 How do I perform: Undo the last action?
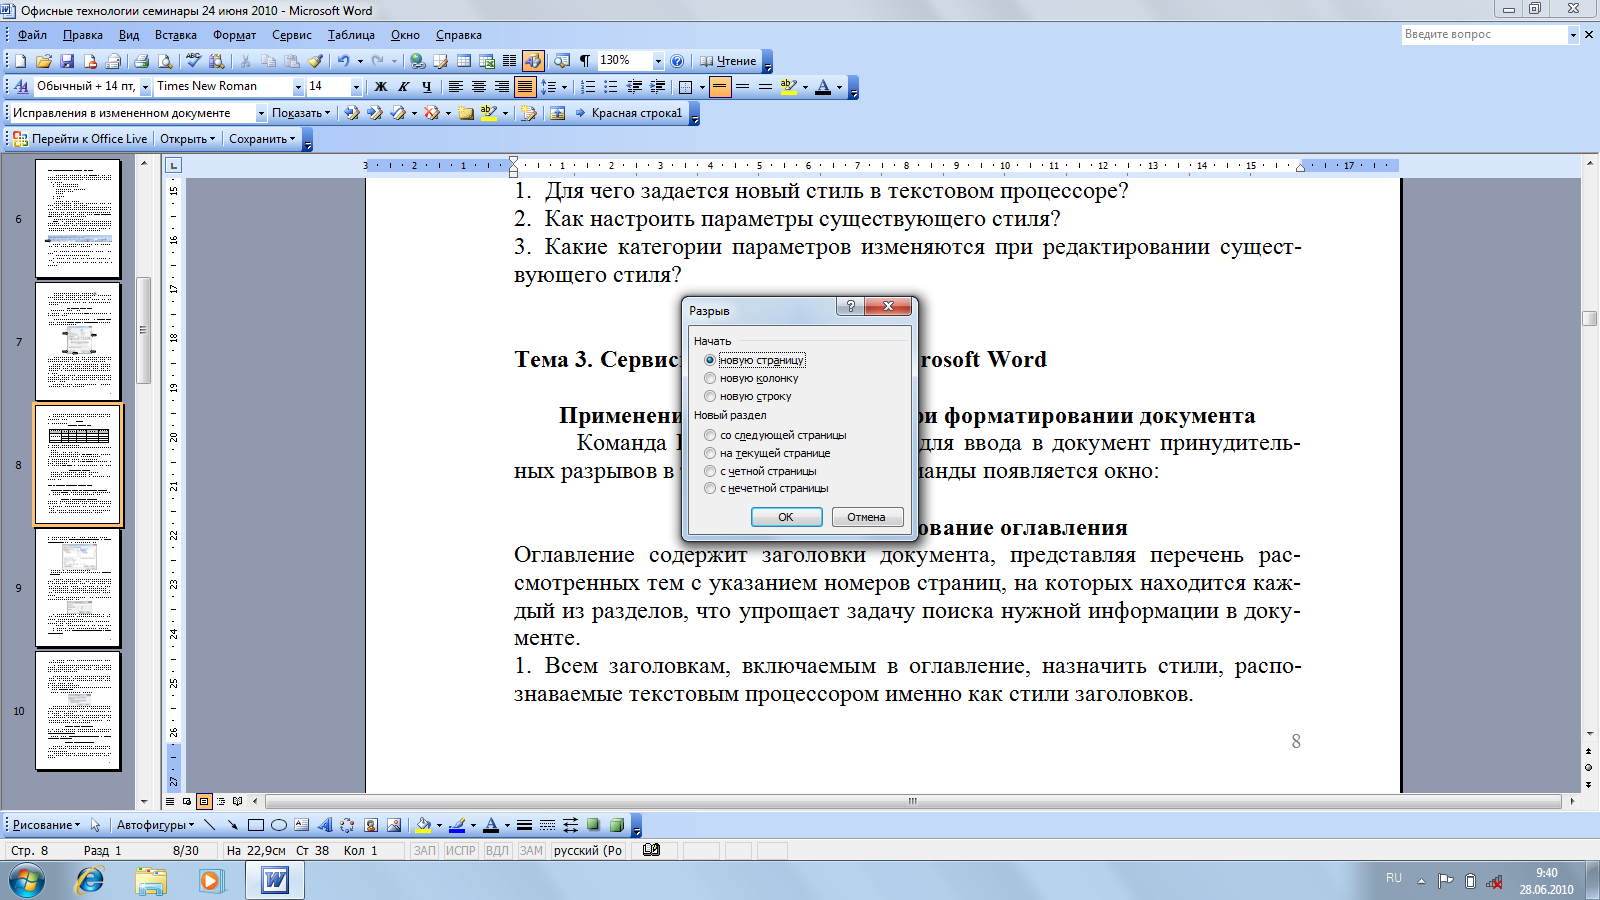(x=343, y=61)
